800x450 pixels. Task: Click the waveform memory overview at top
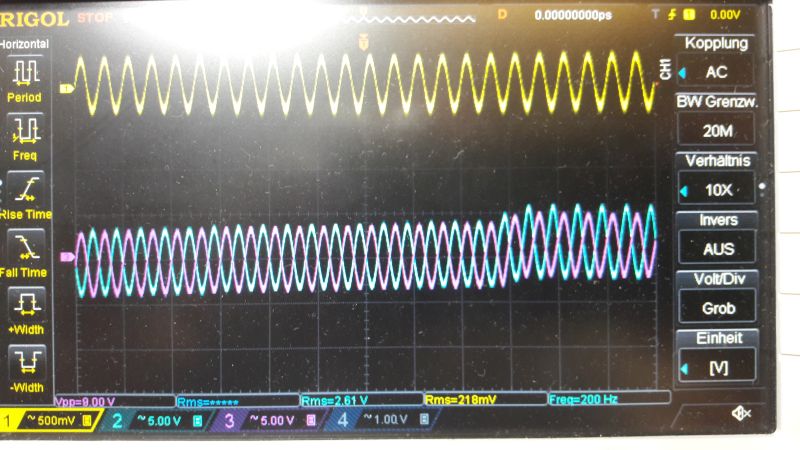coord(411,19)
